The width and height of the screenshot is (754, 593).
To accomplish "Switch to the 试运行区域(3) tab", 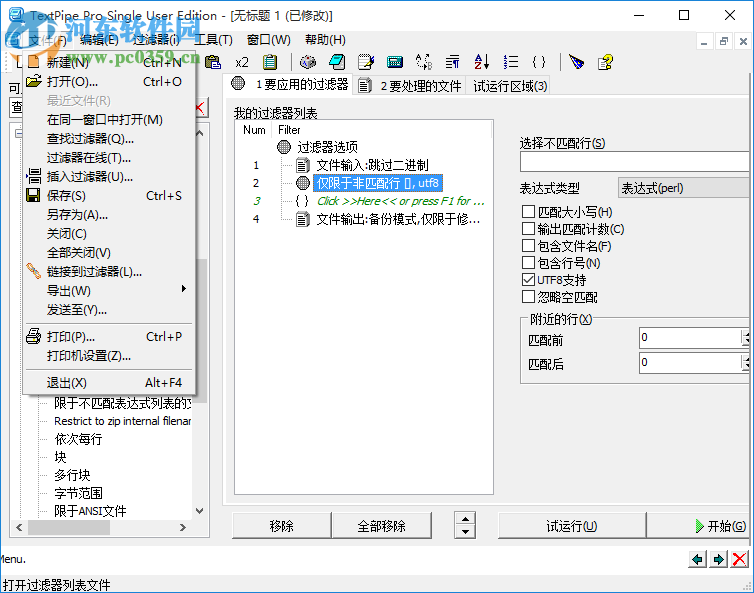I will [509, 86].
